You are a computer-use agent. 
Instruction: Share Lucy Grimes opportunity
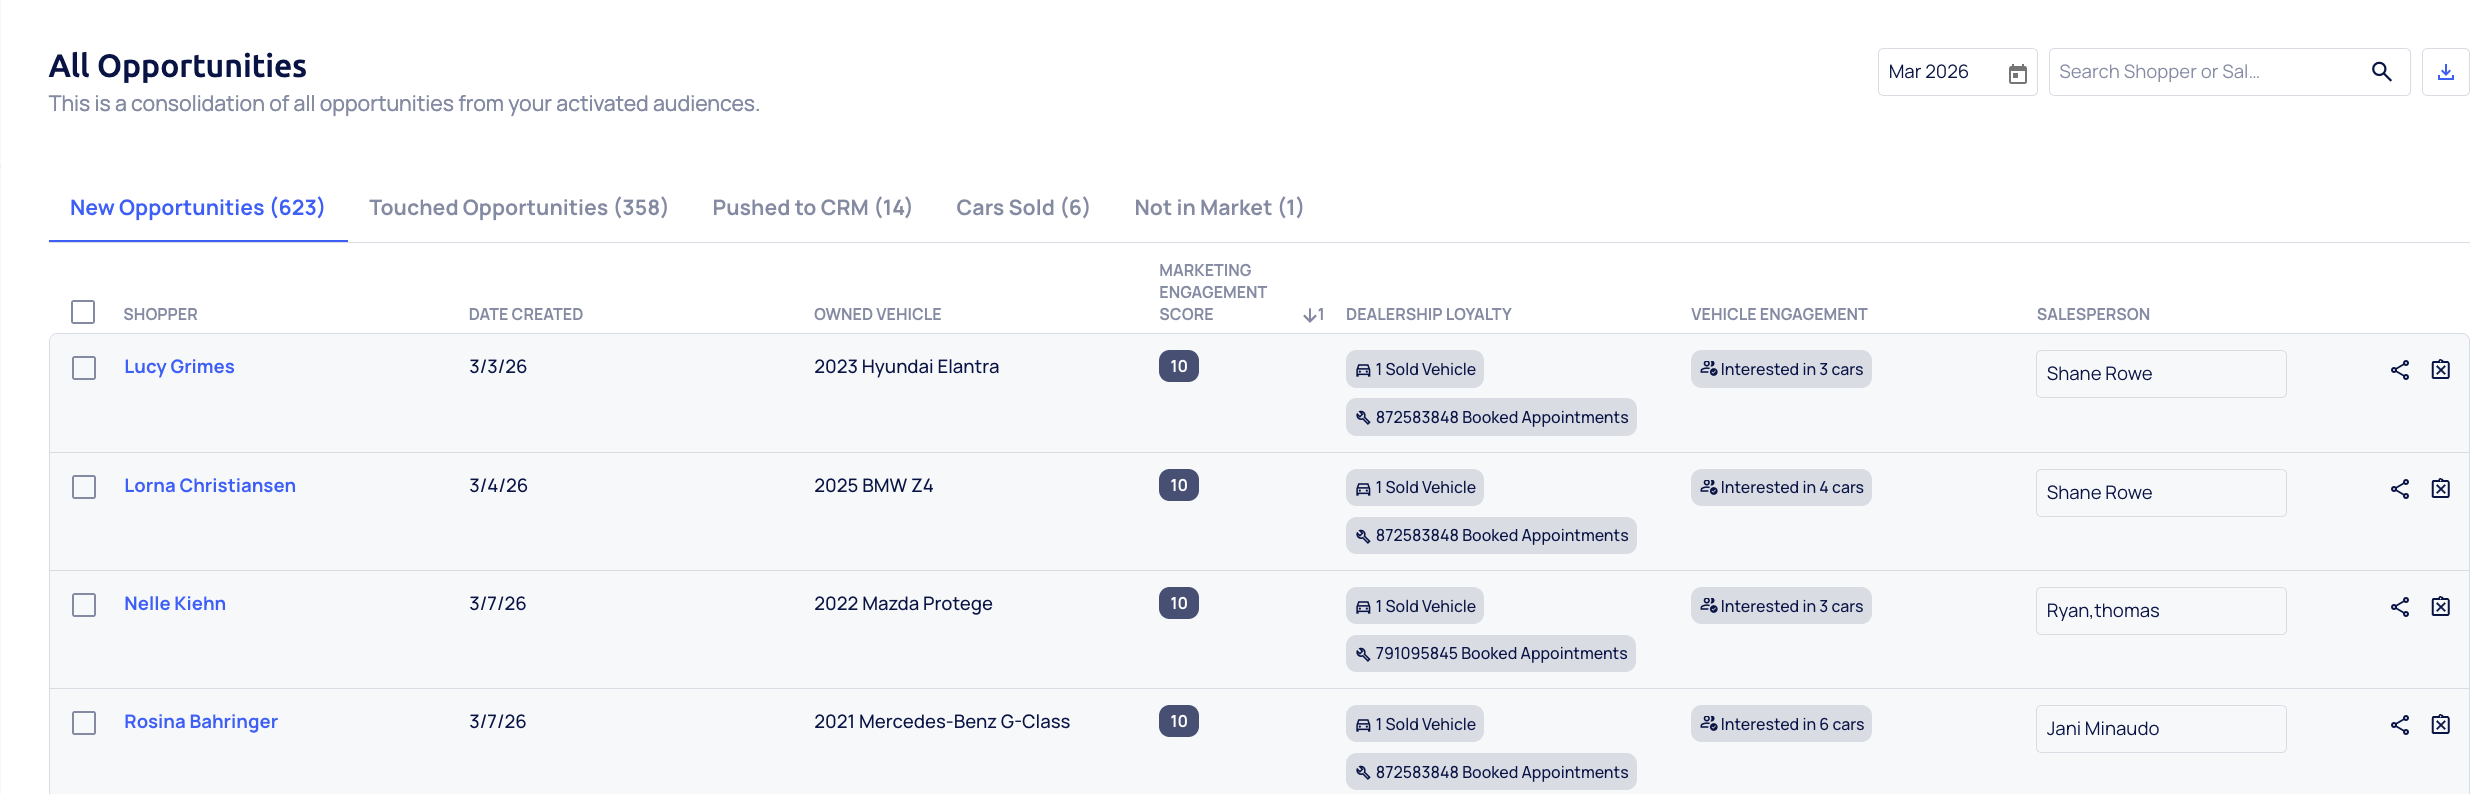2399,370
